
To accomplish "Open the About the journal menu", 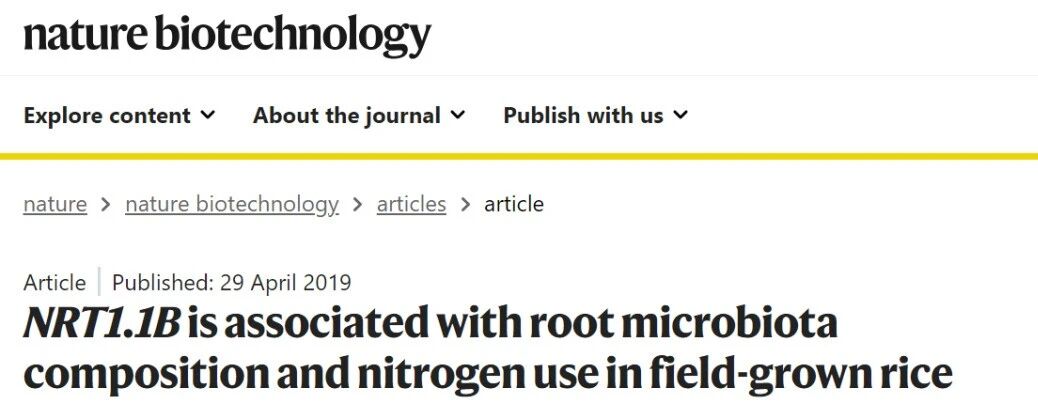I will point(346,116).
